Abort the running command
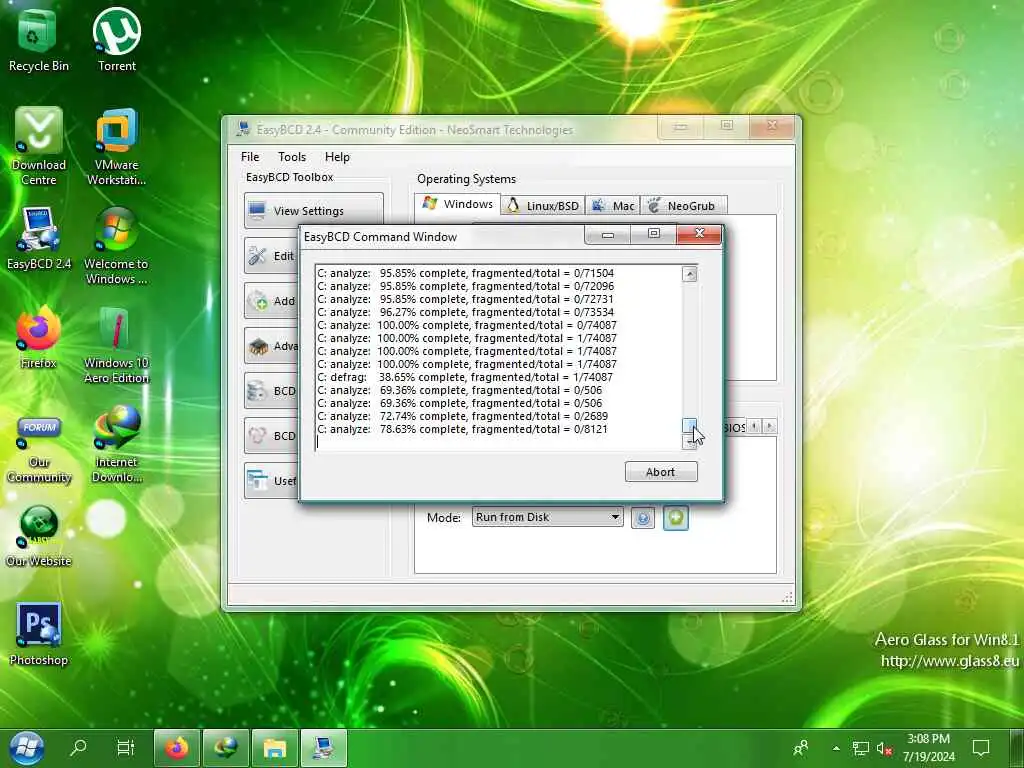 [661, 472]
